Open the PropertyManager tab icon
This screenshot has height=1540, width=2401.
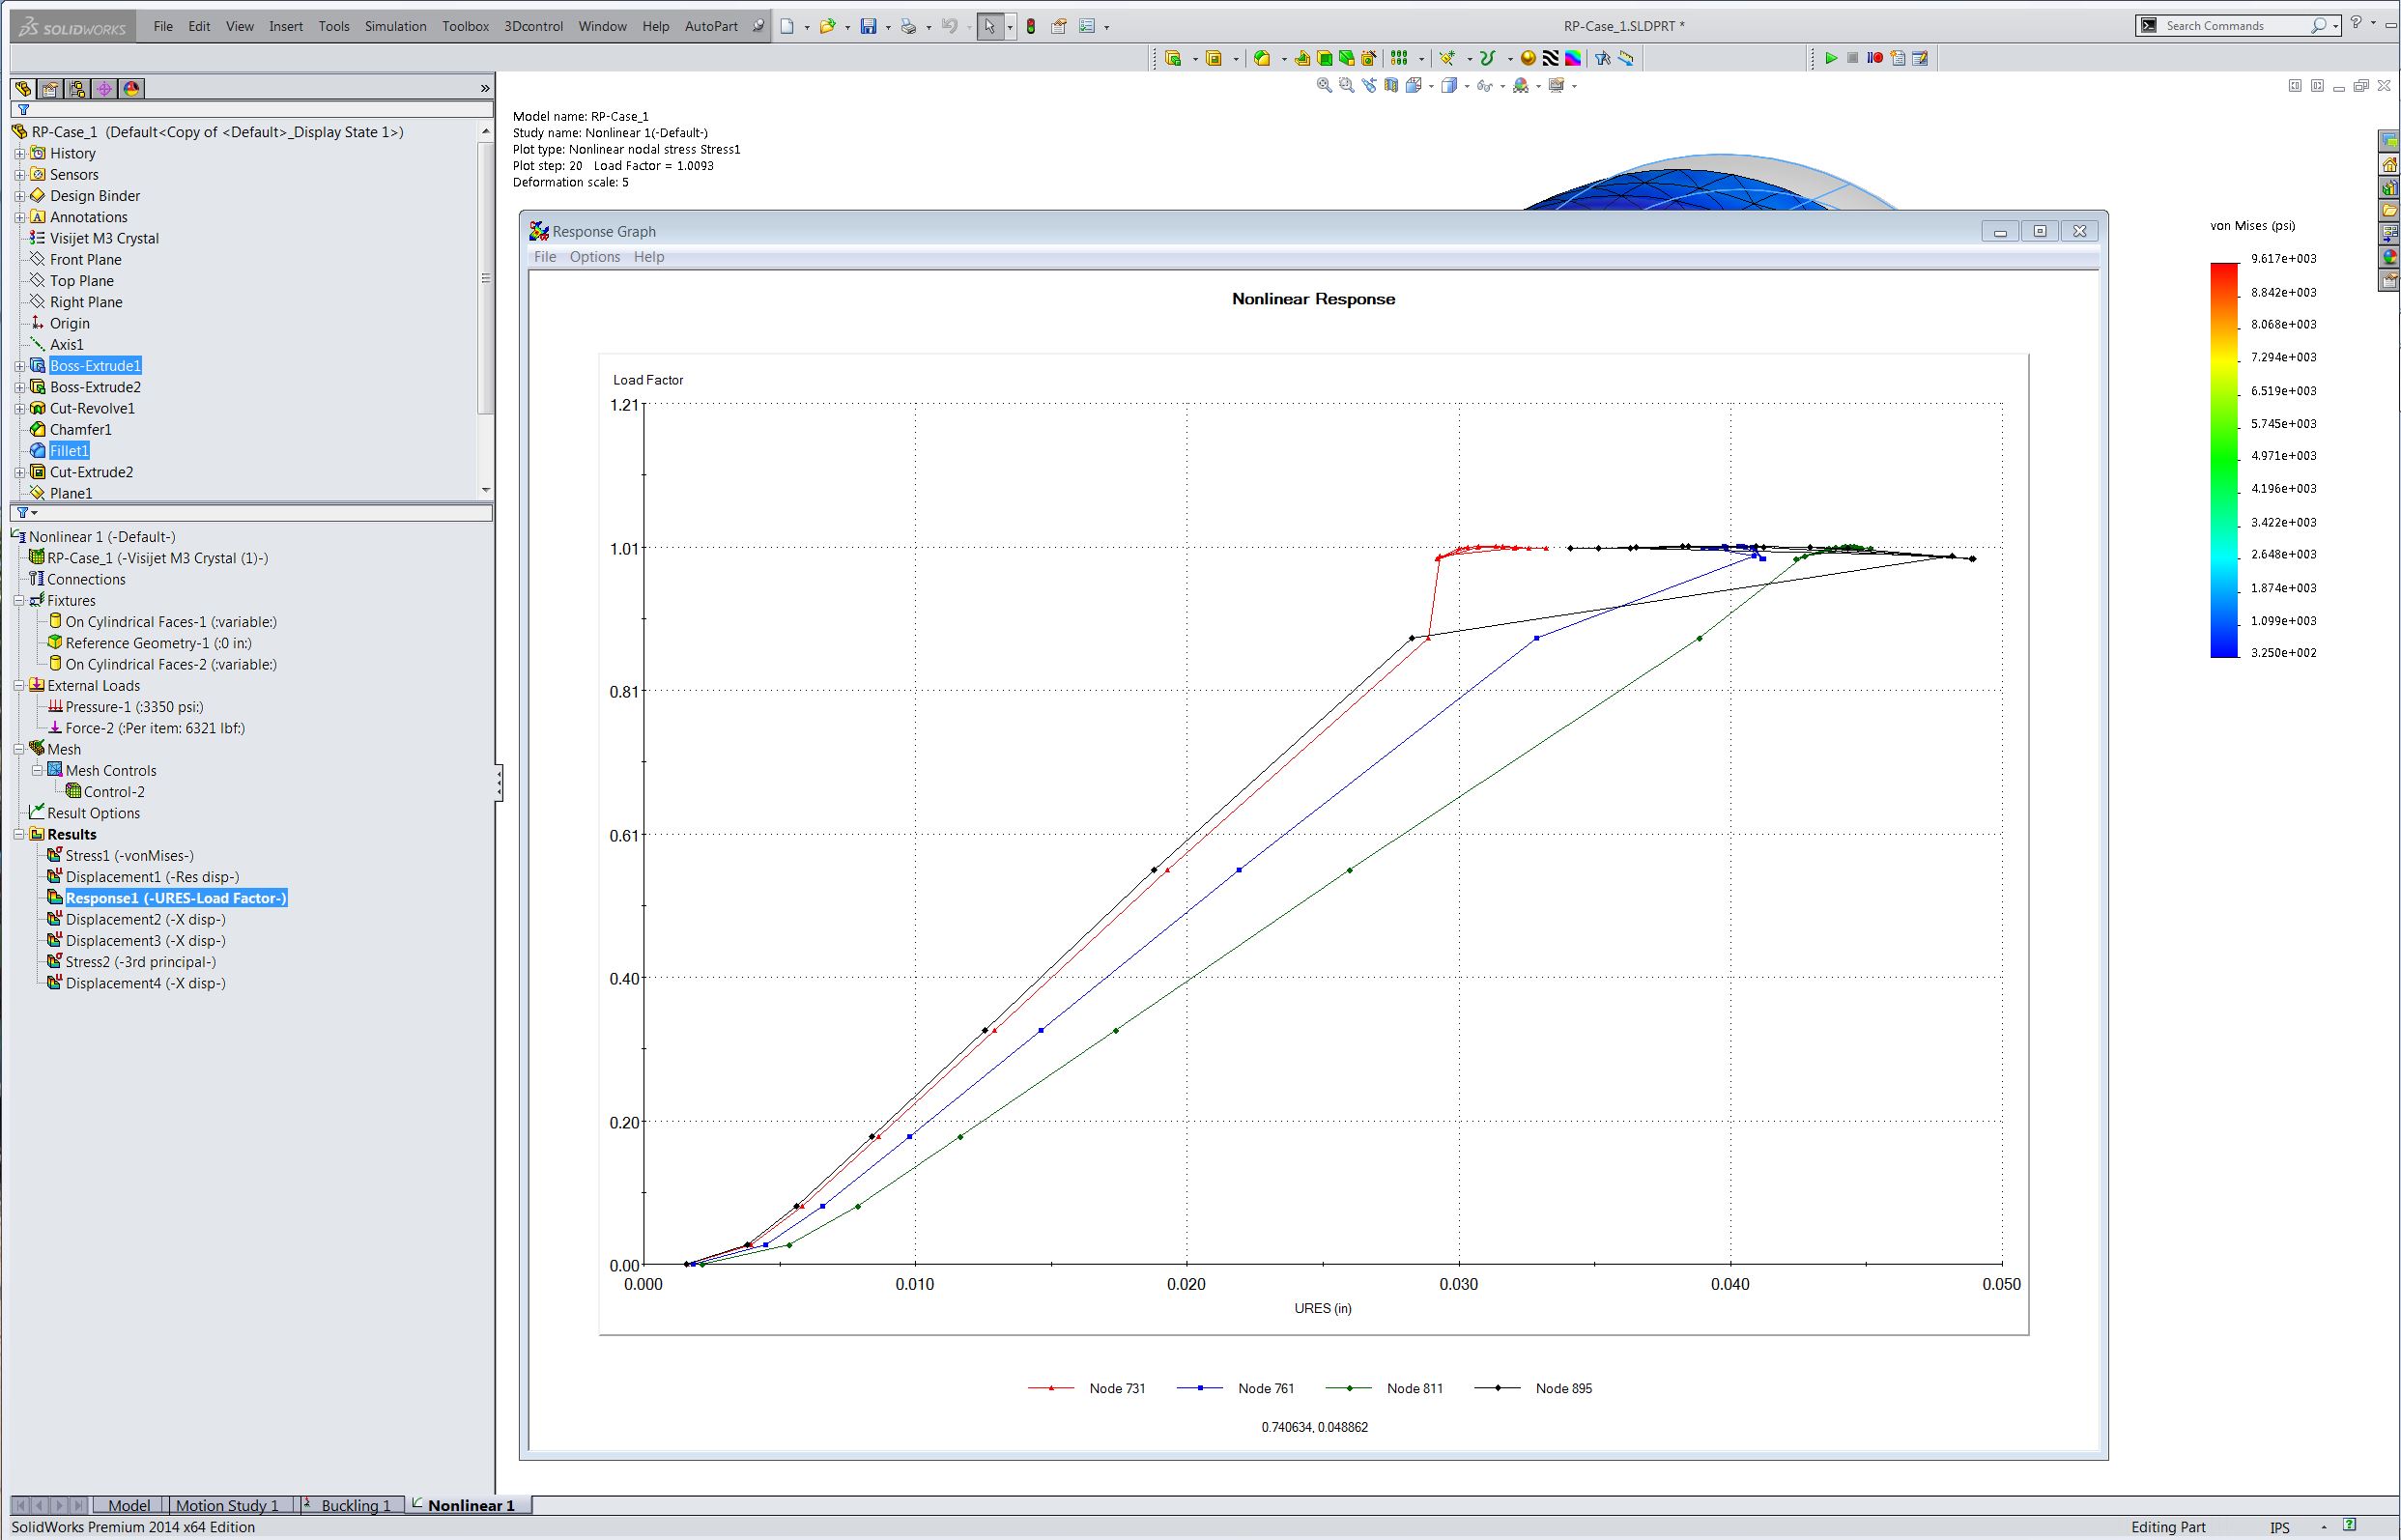click(x=50, y=89)
